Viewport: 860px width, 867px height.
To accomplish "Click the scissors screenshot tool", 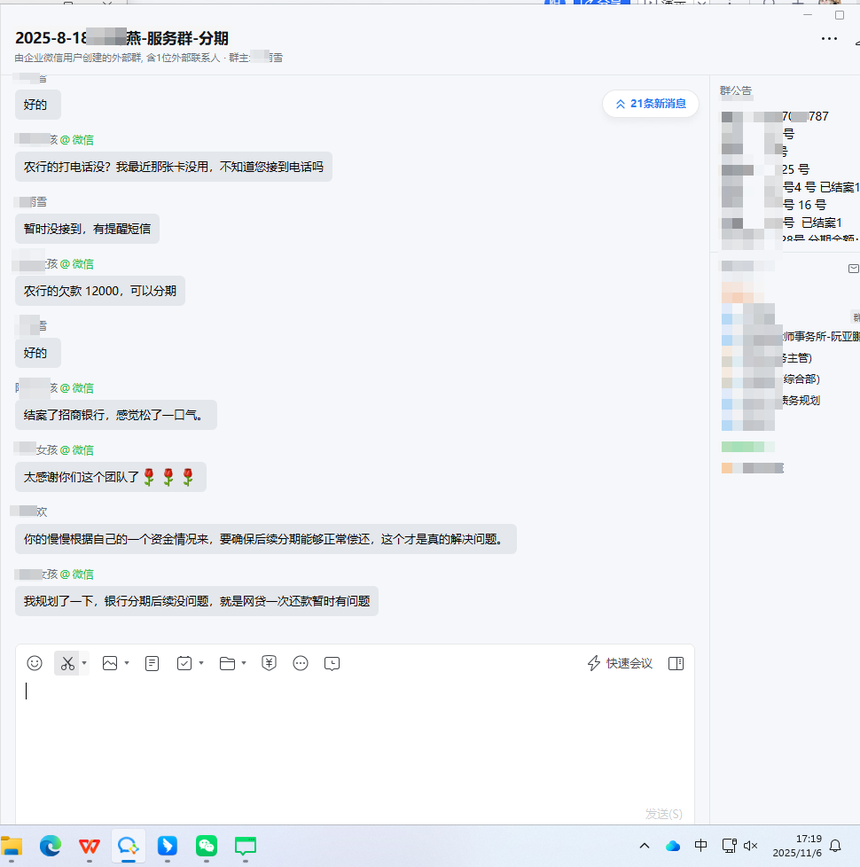I will [x=67, y=663].
